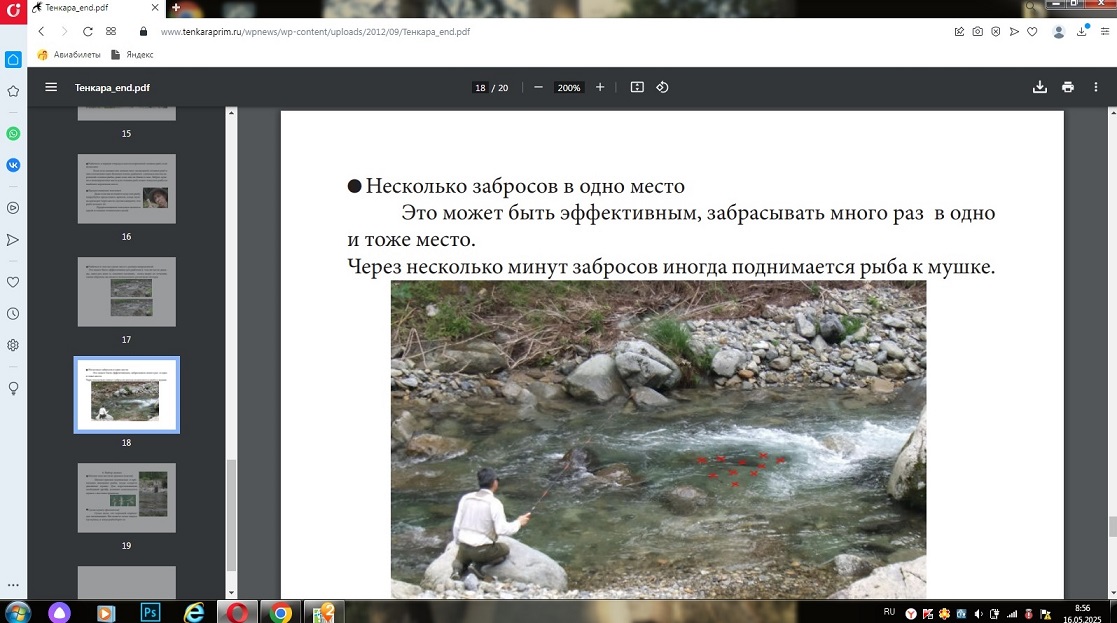Print the PDF document

1068,88
